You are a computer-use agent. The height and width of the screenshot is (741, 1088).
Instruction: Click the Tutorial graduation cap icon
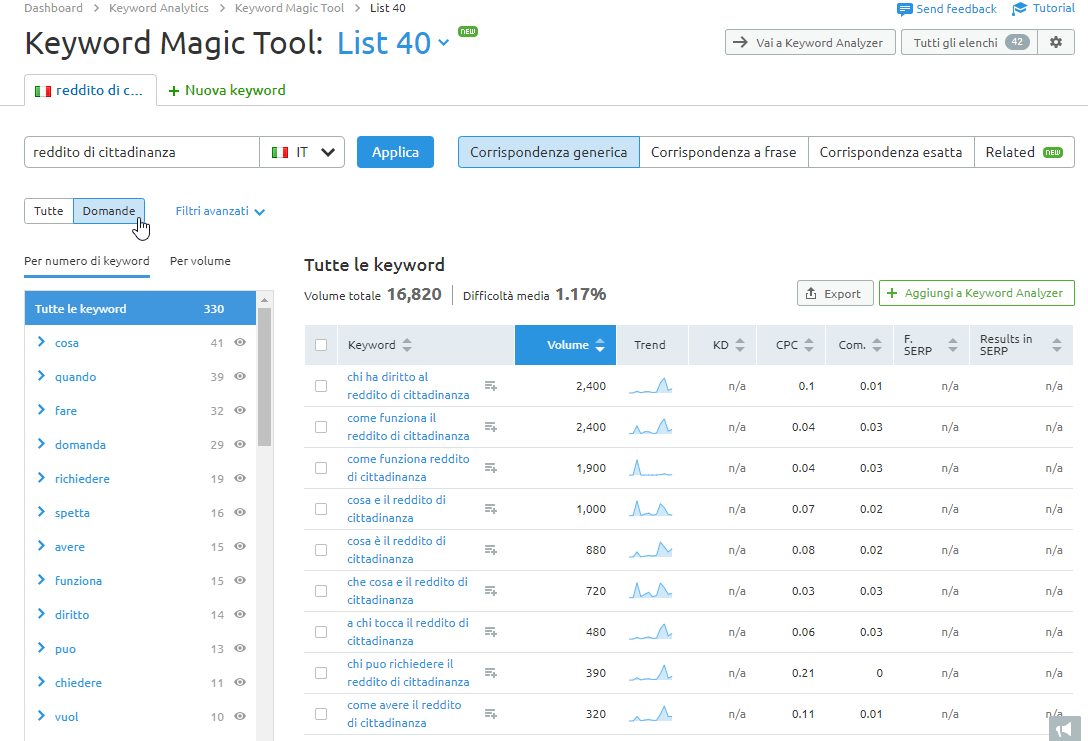(1019, 9)
